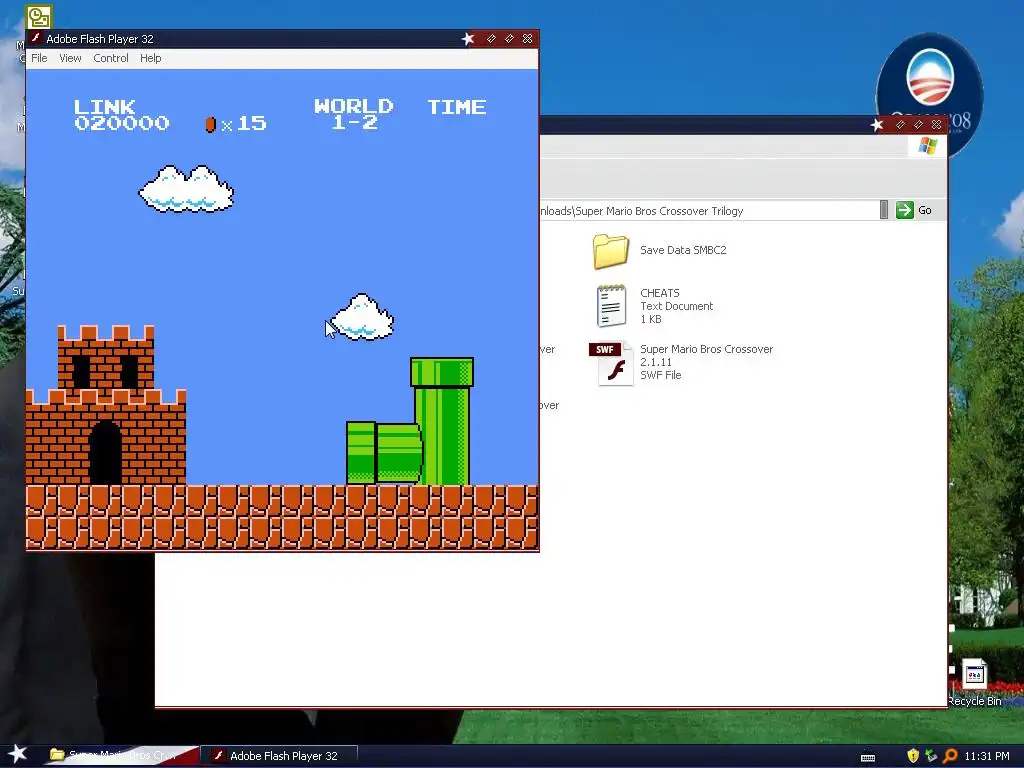Screen dimensions: 1024x768
Task: Click the TIME label in the game
Action: (456, 107)
